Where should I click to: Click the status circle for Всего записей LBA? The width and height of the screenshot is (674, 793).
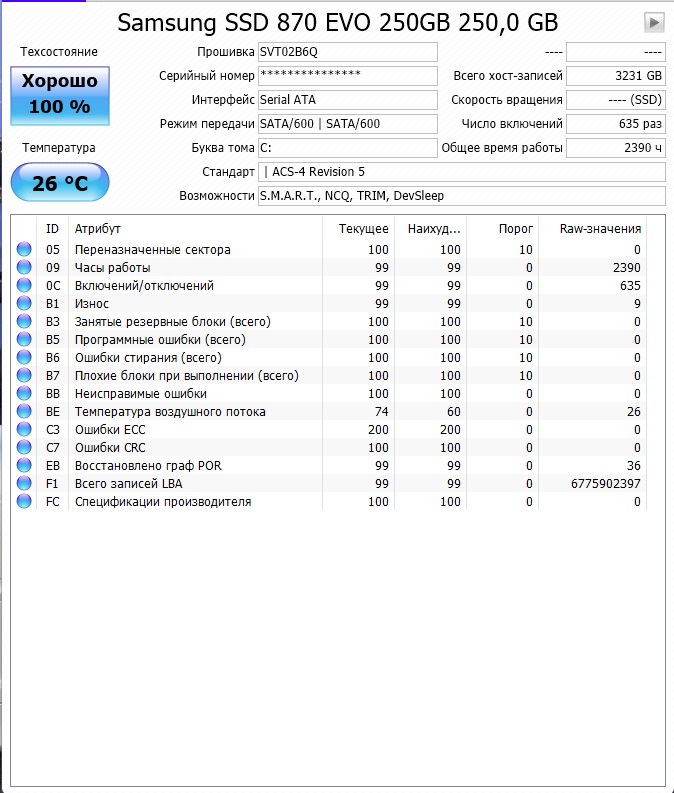tap(24, 483)
